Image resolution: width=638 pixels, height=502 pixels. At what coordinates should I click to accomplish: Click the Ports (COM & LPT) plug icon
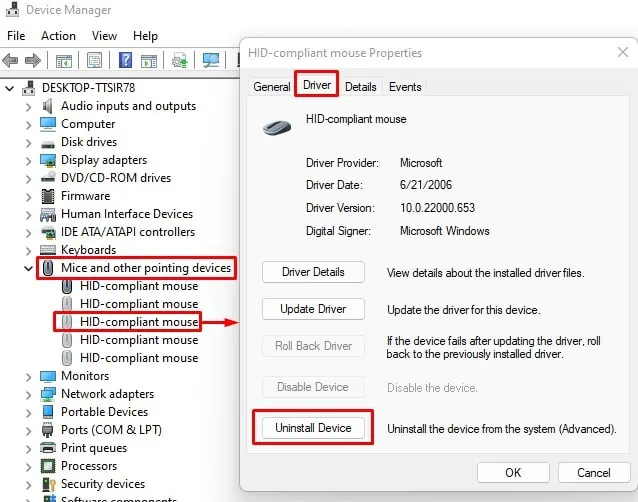tap(48, 430)
